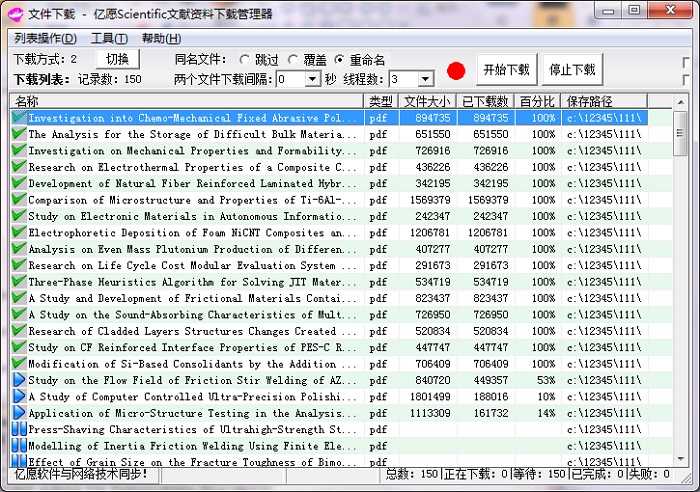This screenshot has width=700, height=492.
Task: Click the 保存路径 column header
Action: point(604,101)
